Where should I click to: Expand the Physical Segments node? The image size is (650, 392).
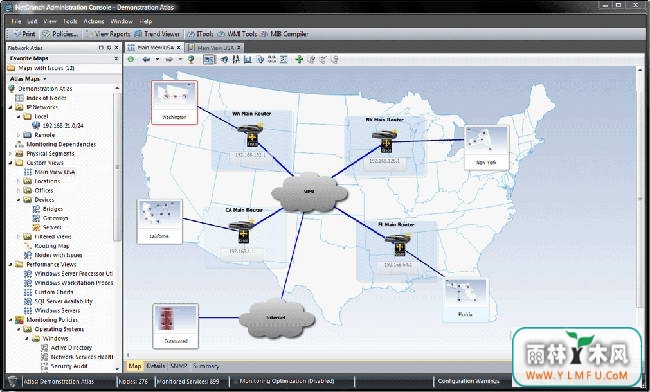click(11, 153)
